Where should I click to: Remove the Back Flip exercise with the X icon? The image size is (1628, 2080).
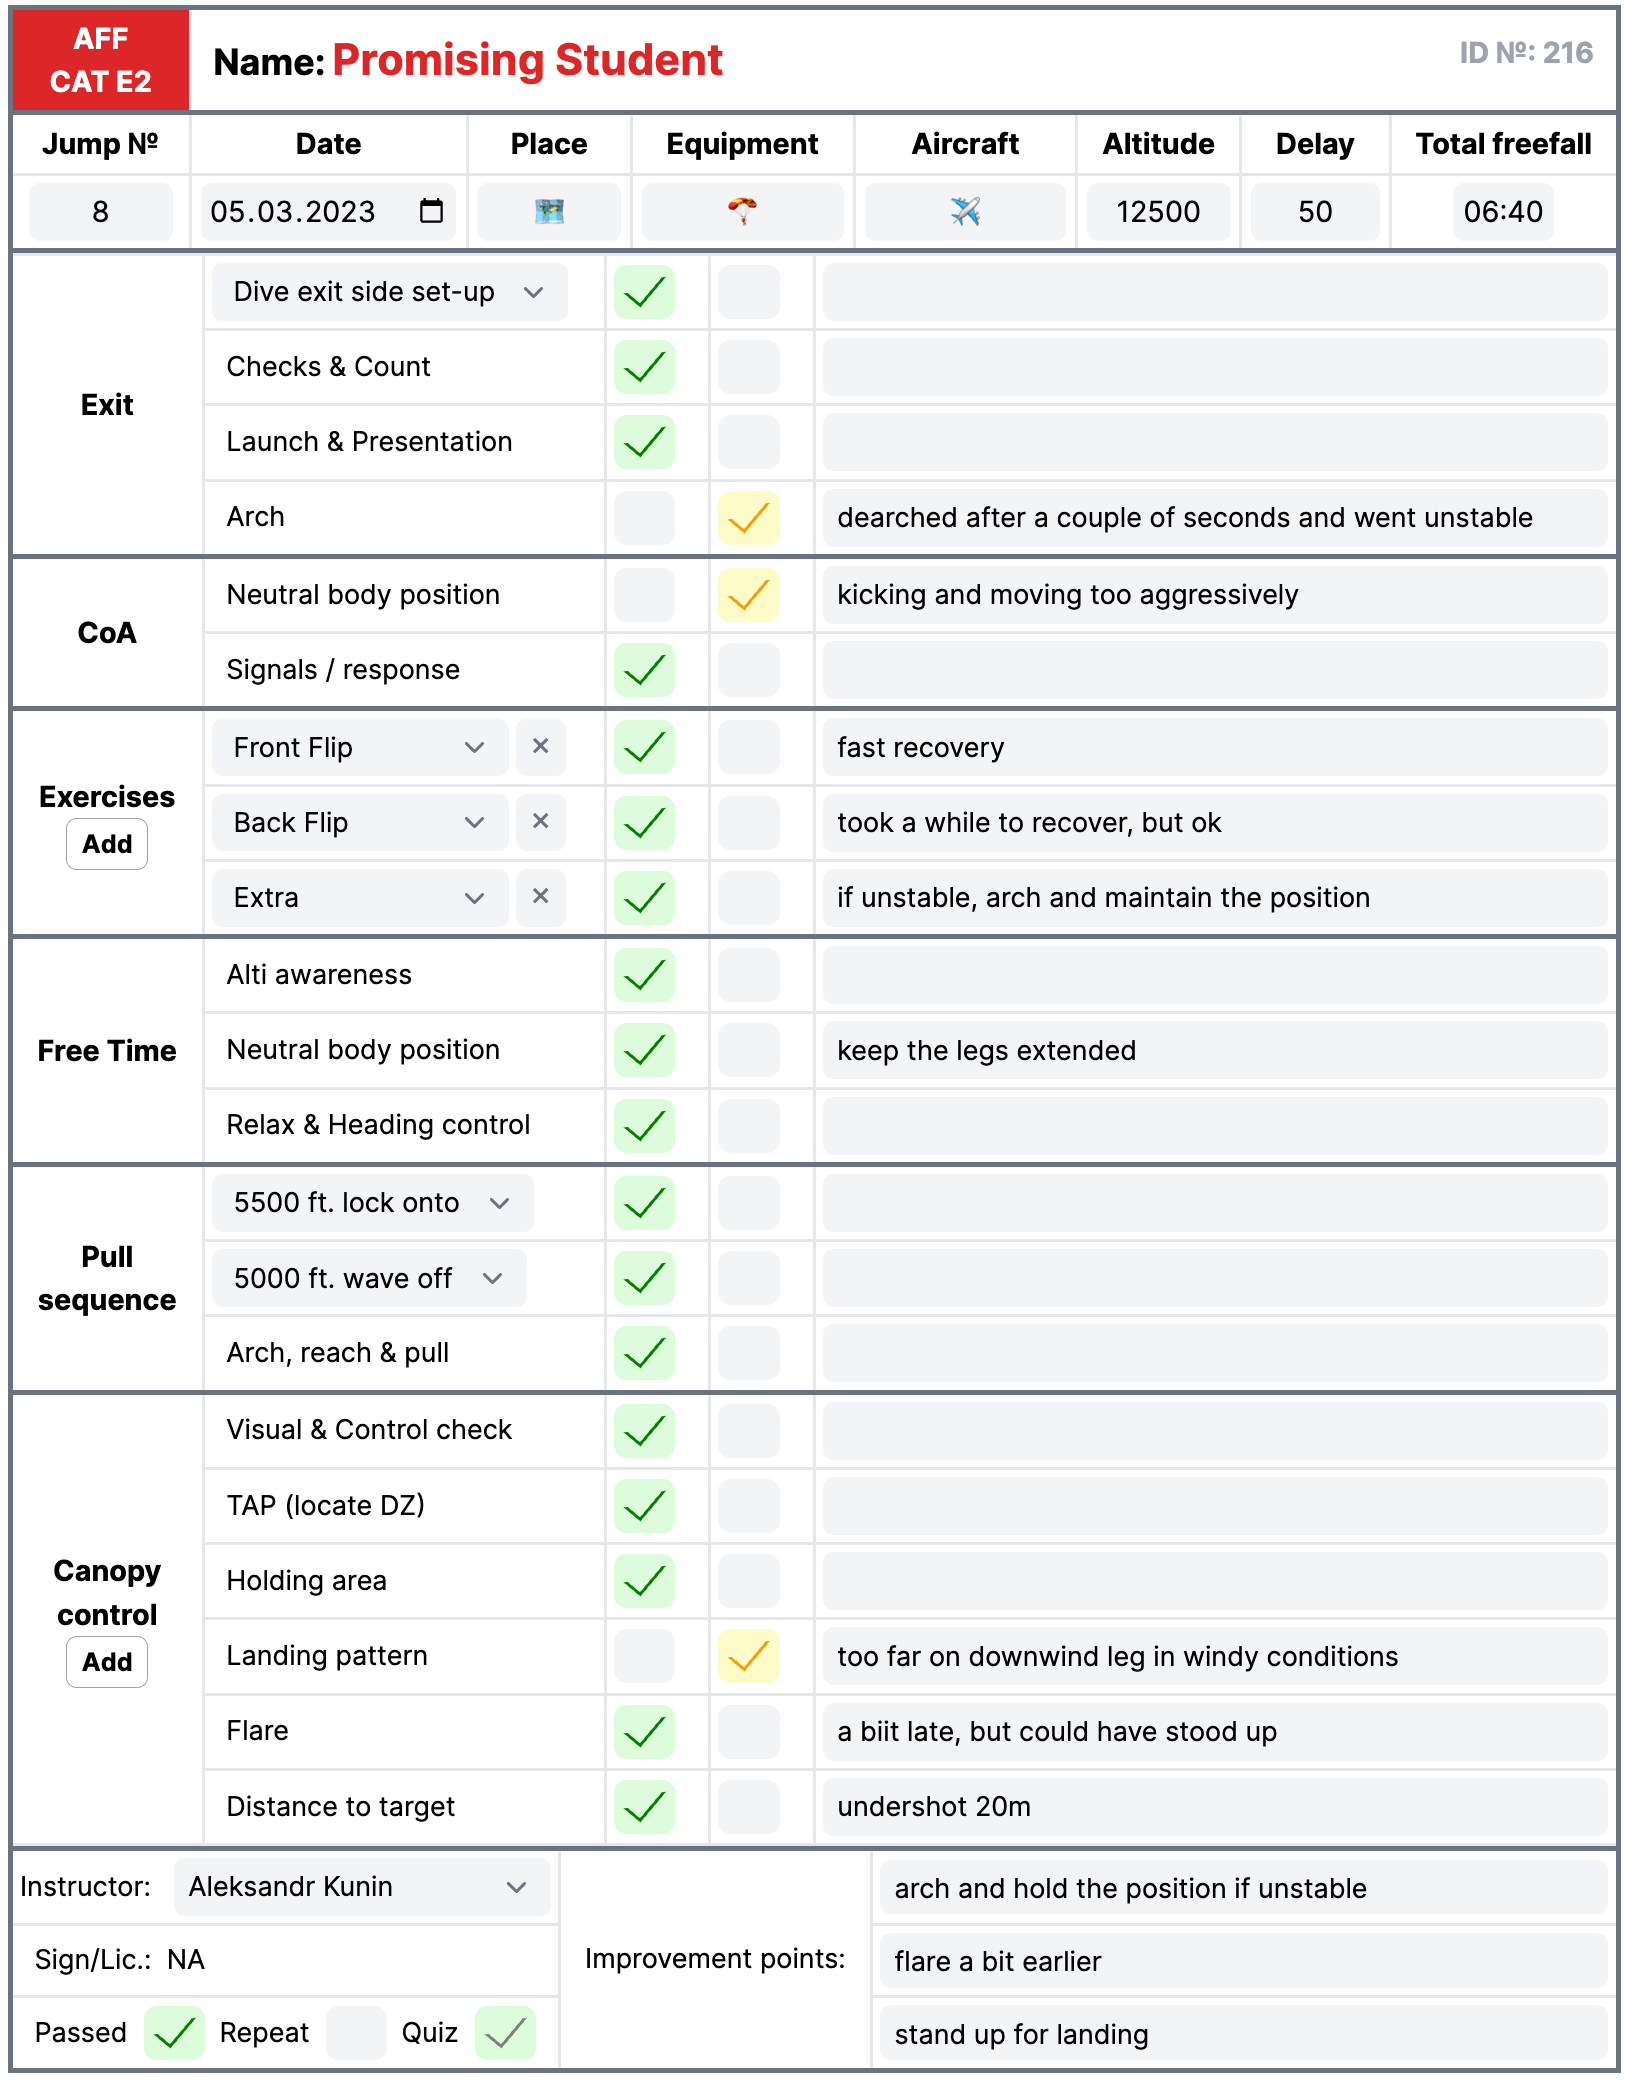click(x=540, y=822)
